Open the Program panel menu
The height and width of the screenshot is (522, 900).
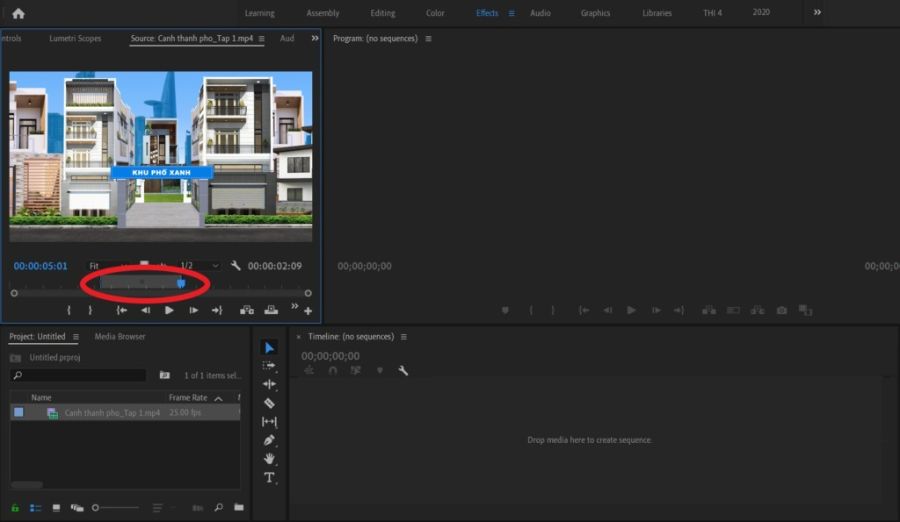(428, 38)
